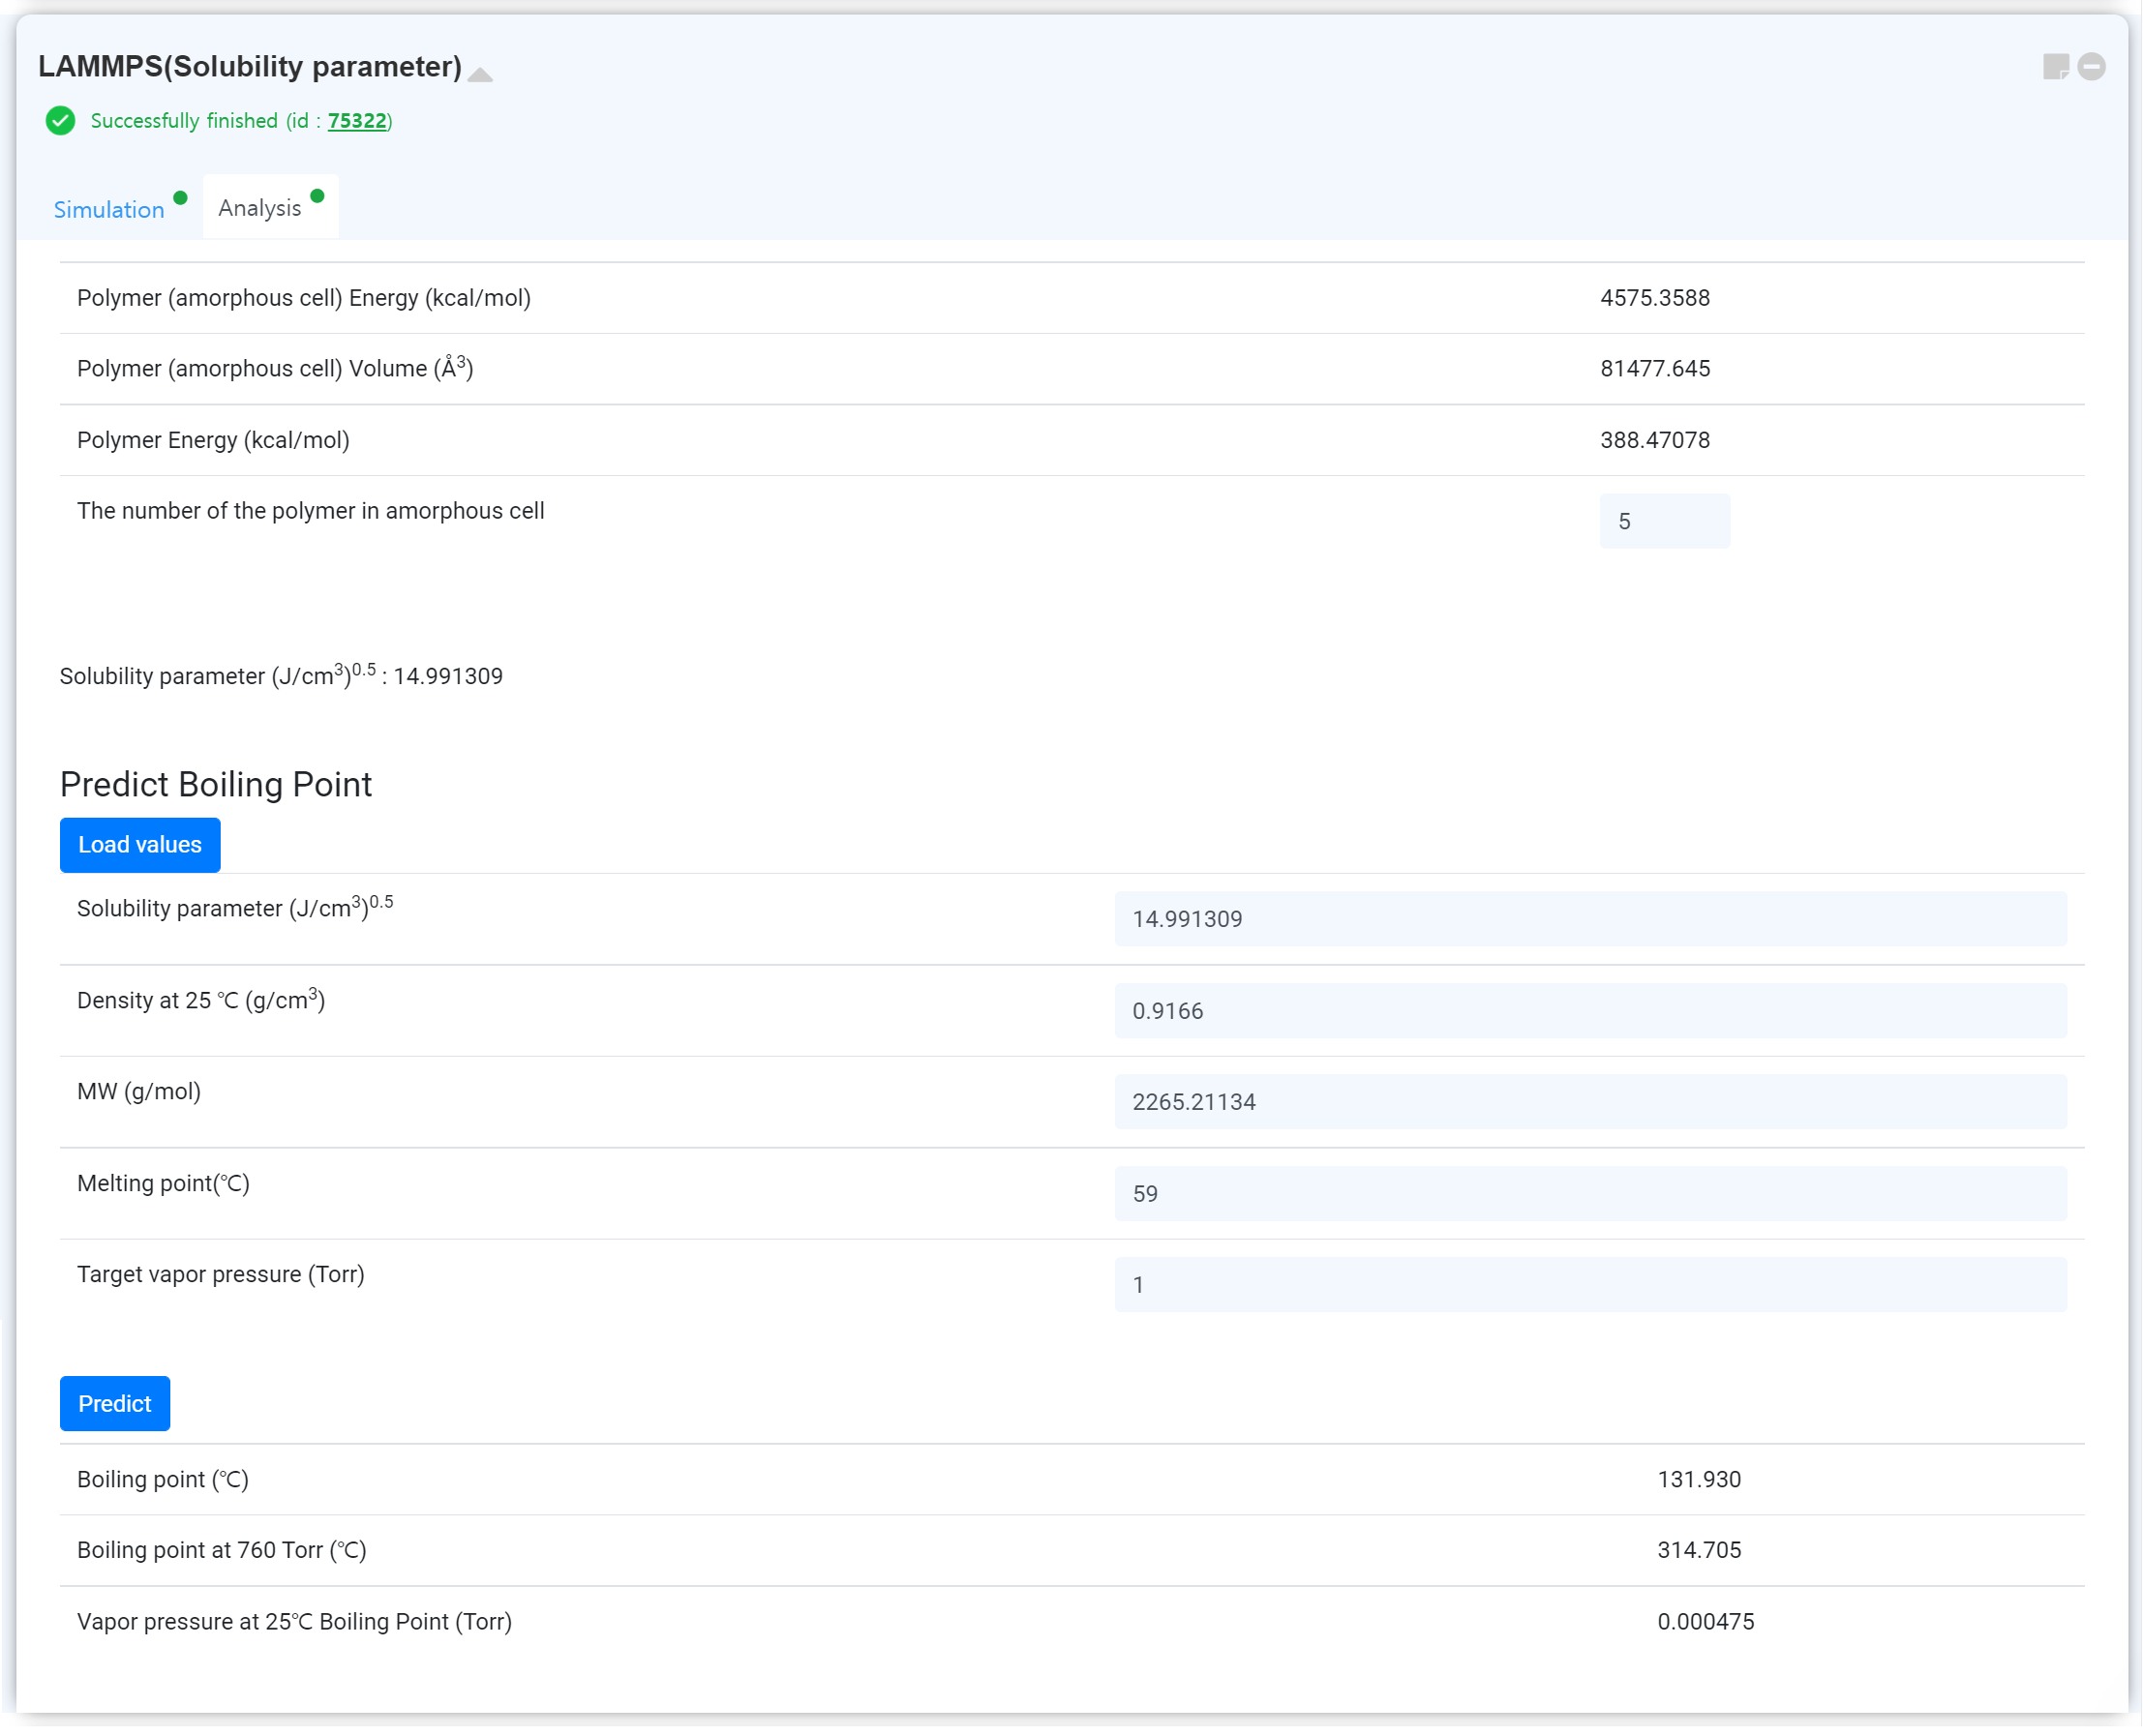Select the Analysis tab
Image resolution: width=2143 pixels, height=1736 pixels.
pos(260,208)
